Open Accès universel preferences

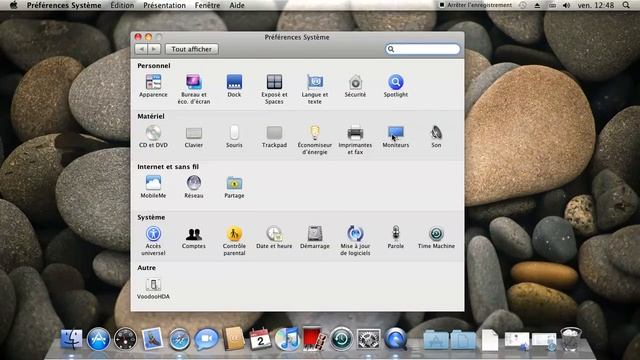[153, 241]
